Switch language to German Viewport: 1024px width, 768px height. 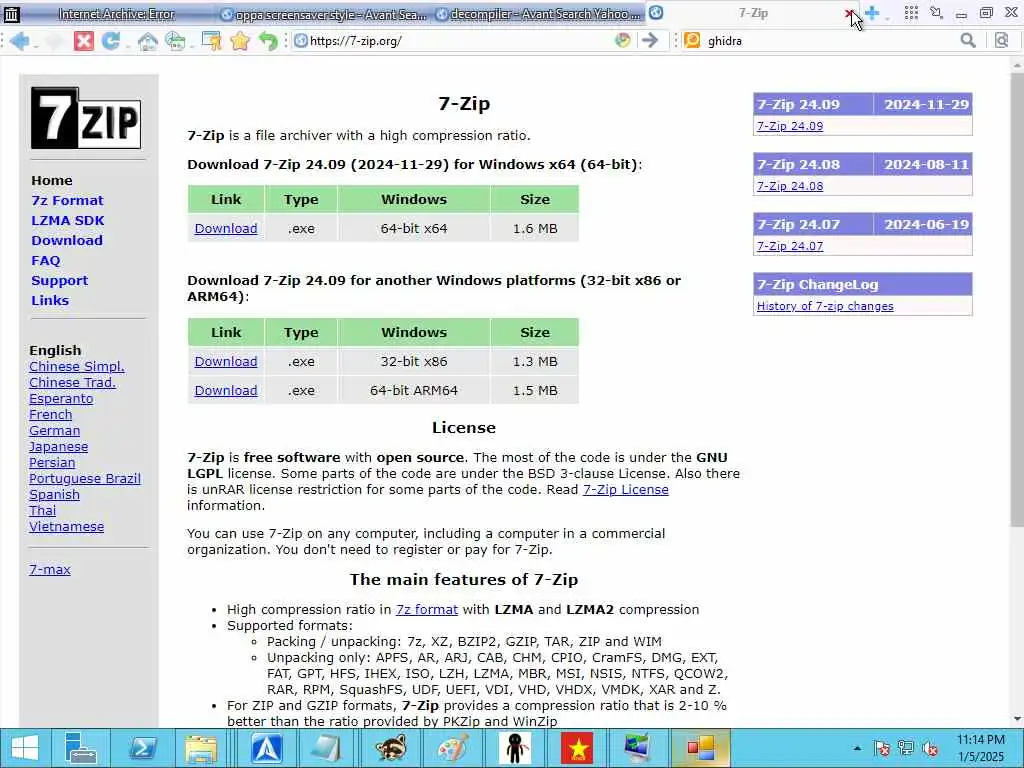[54, 430]
